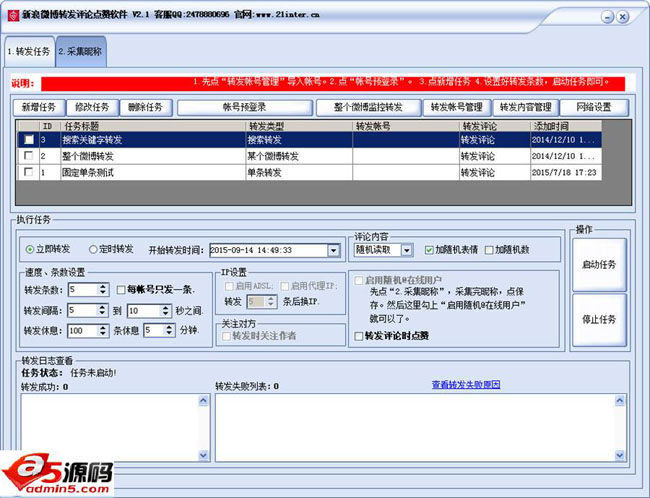The width and height of the screenshot is (650, 498).
Task: Click the 修改任务 button
Action: [x=92, y=107]
